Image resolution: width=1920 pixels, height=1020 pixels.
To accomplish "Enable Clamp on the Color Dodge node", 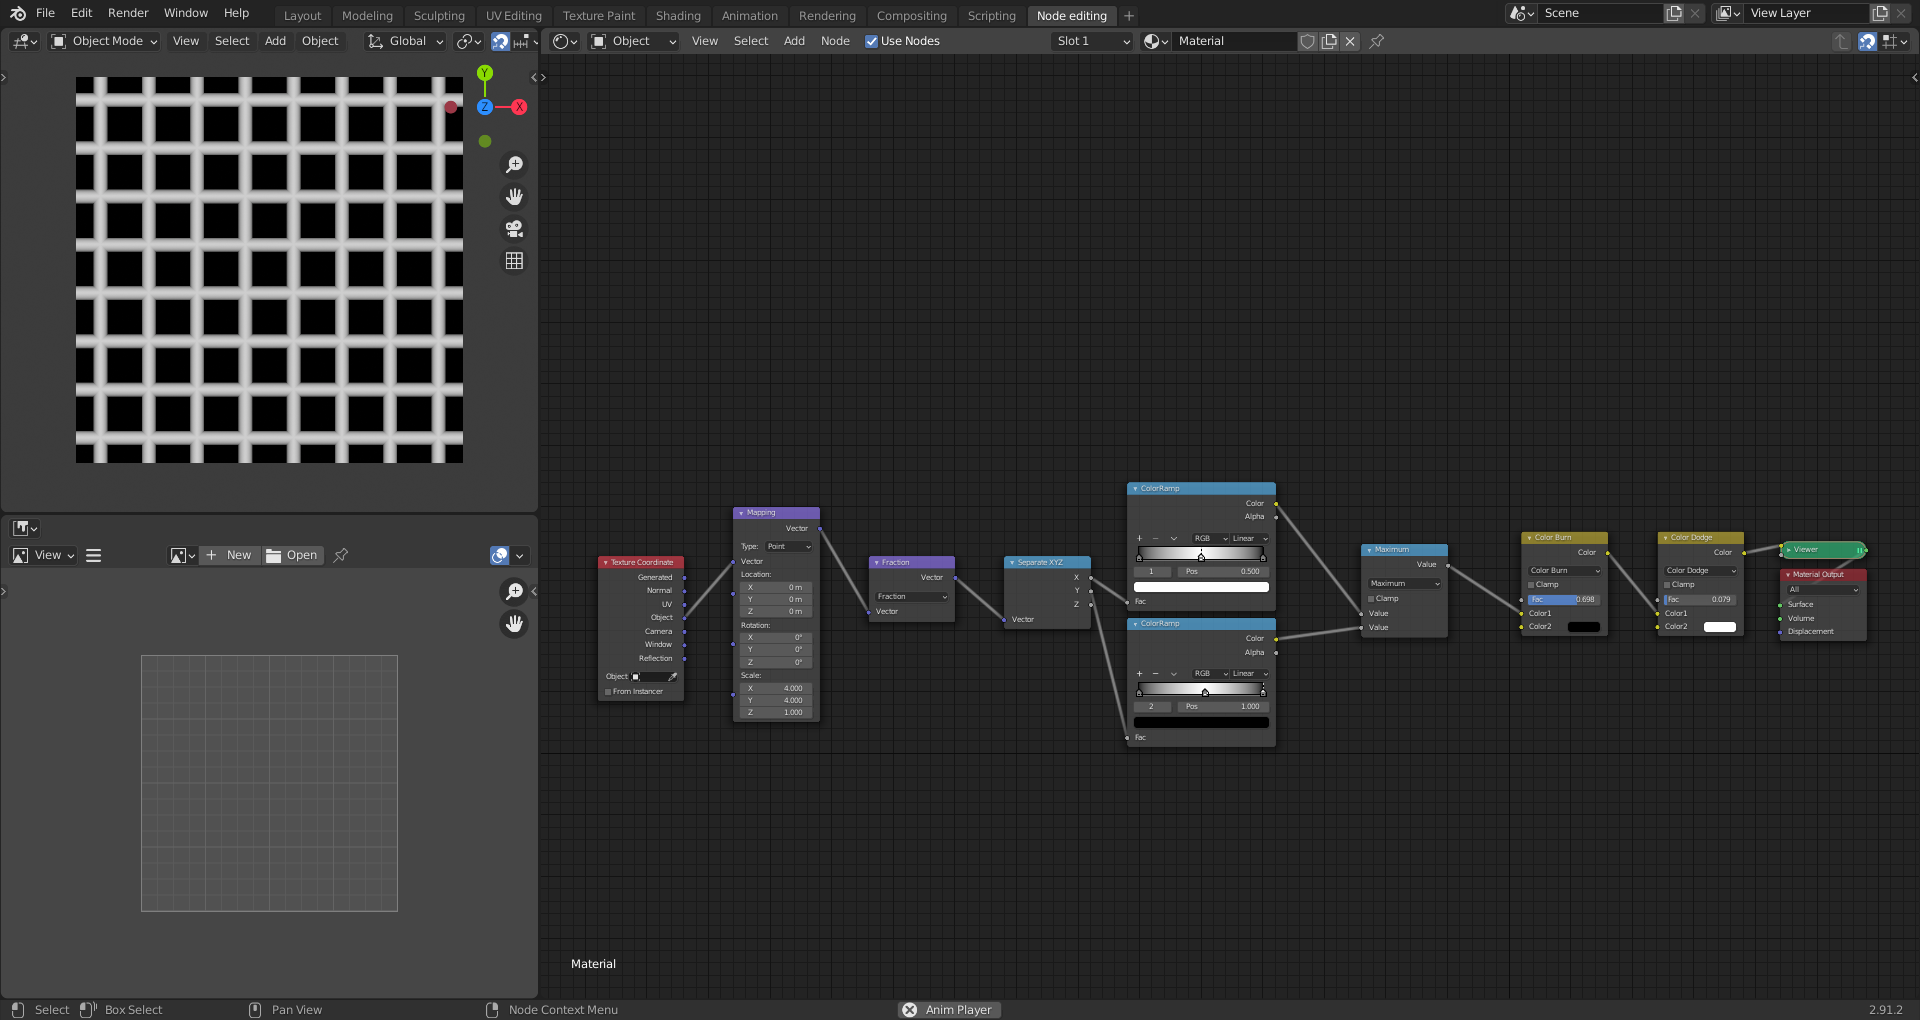I will click(x=1667, y=585).
